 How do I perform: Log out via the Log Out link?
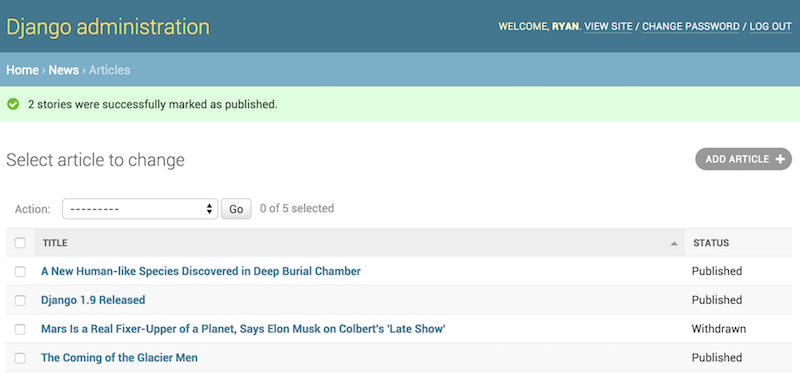[x=770, y=27]
